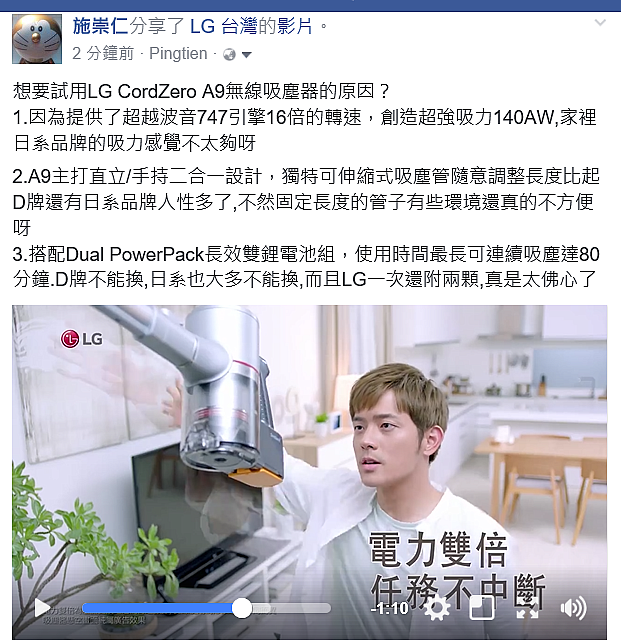Open 施崇仁 profile name link

[101, 27]
